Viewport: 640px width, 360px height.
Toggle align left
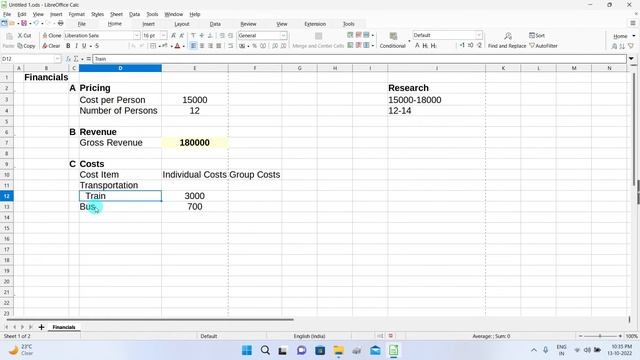[x=193, y=46]
